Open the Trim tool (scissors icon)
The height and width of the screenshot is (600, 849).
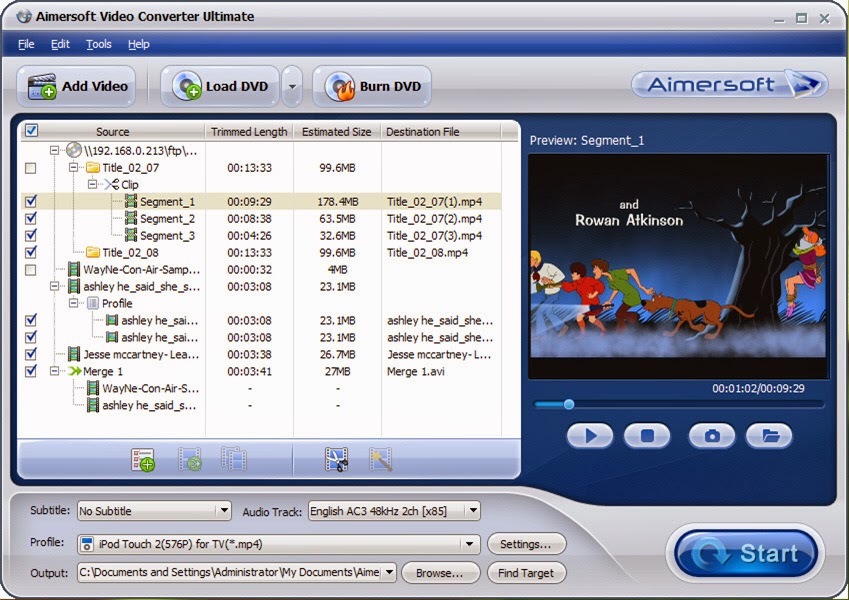click(335, 461)
